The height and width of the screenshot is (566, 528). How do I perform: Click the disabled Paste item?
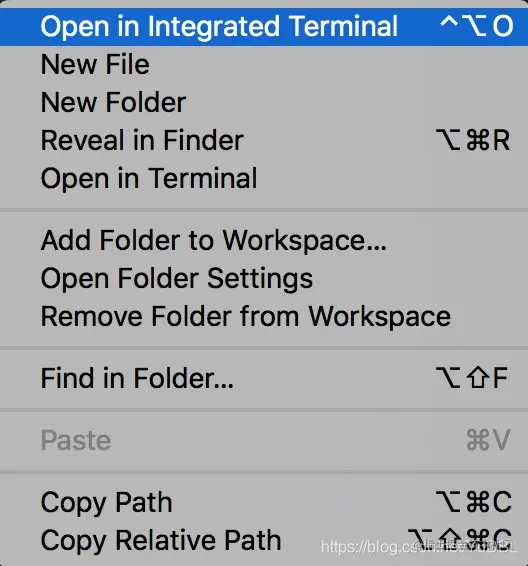click(264, 440)
